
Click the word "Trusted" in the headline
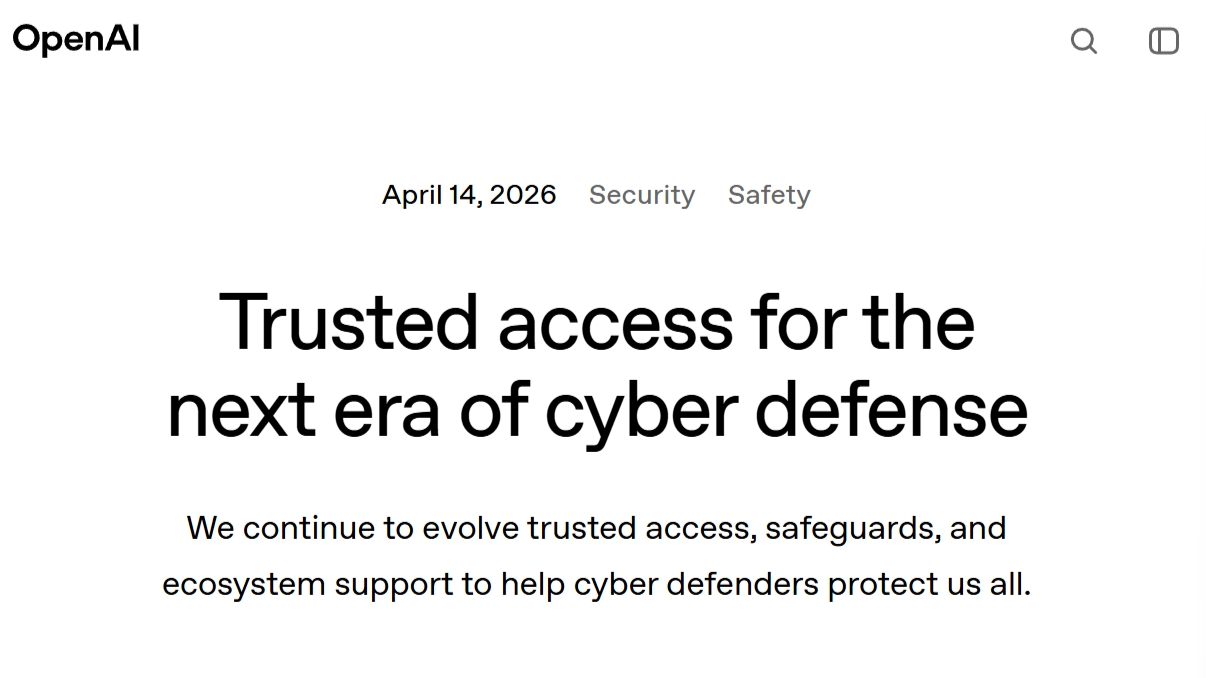coord(349,323)
